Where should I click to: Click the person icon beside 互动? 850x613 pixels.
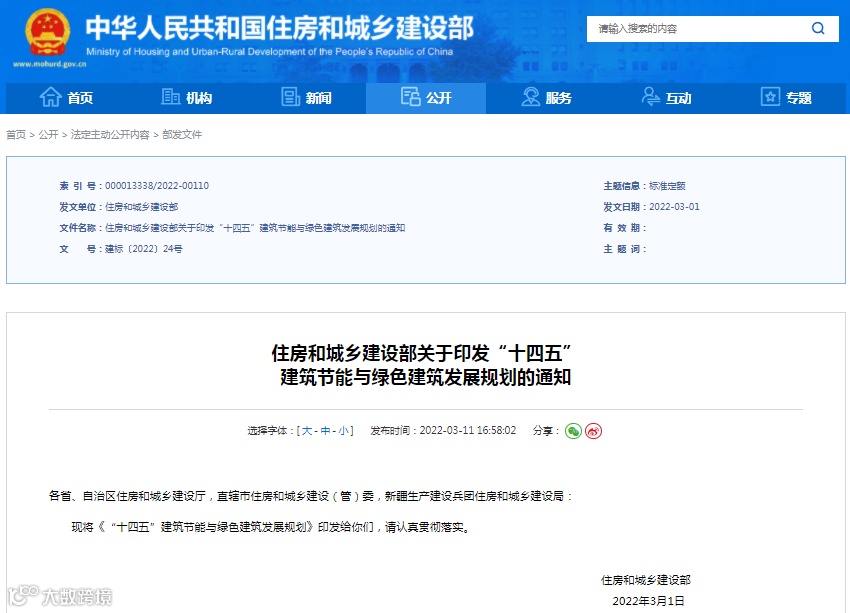pos(650,97)
